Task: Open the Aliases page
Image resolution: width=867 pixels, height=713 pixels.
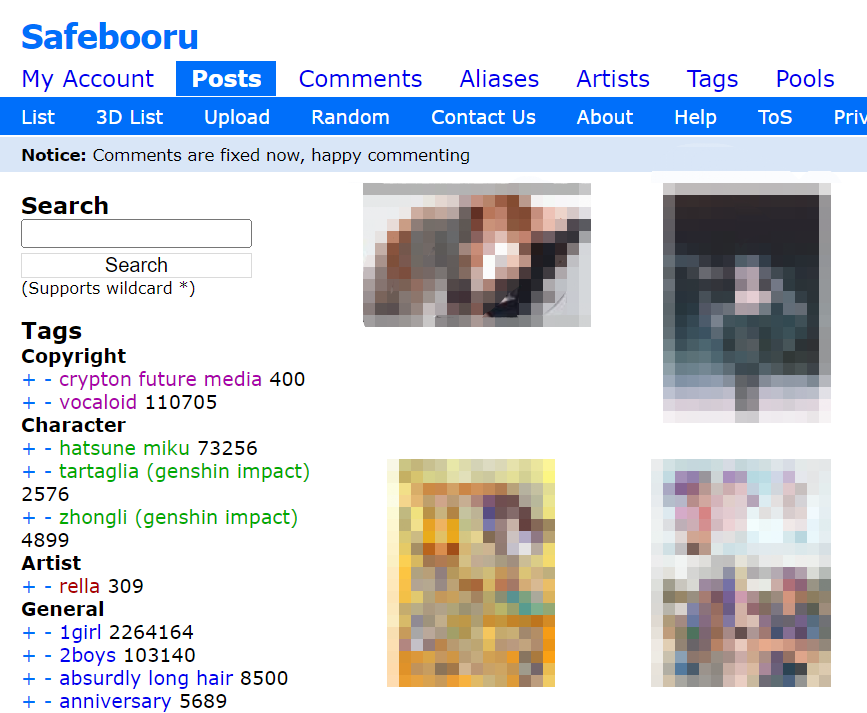Action: point(499,79)
